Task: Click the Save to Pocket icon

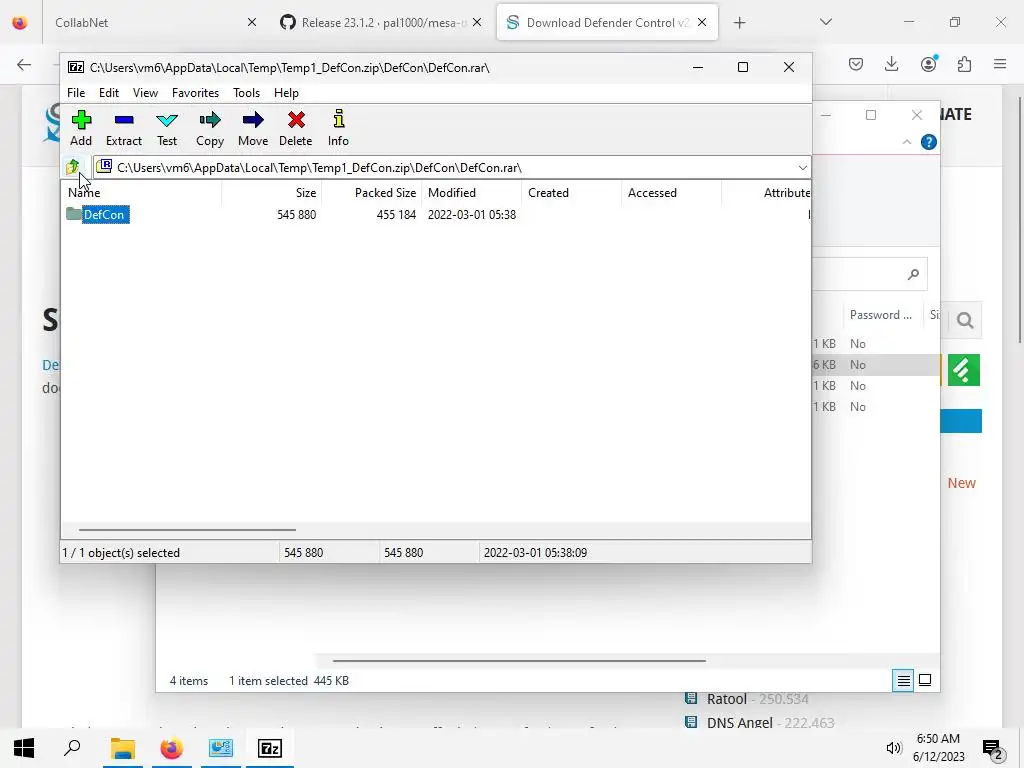Action: (856, 64)
